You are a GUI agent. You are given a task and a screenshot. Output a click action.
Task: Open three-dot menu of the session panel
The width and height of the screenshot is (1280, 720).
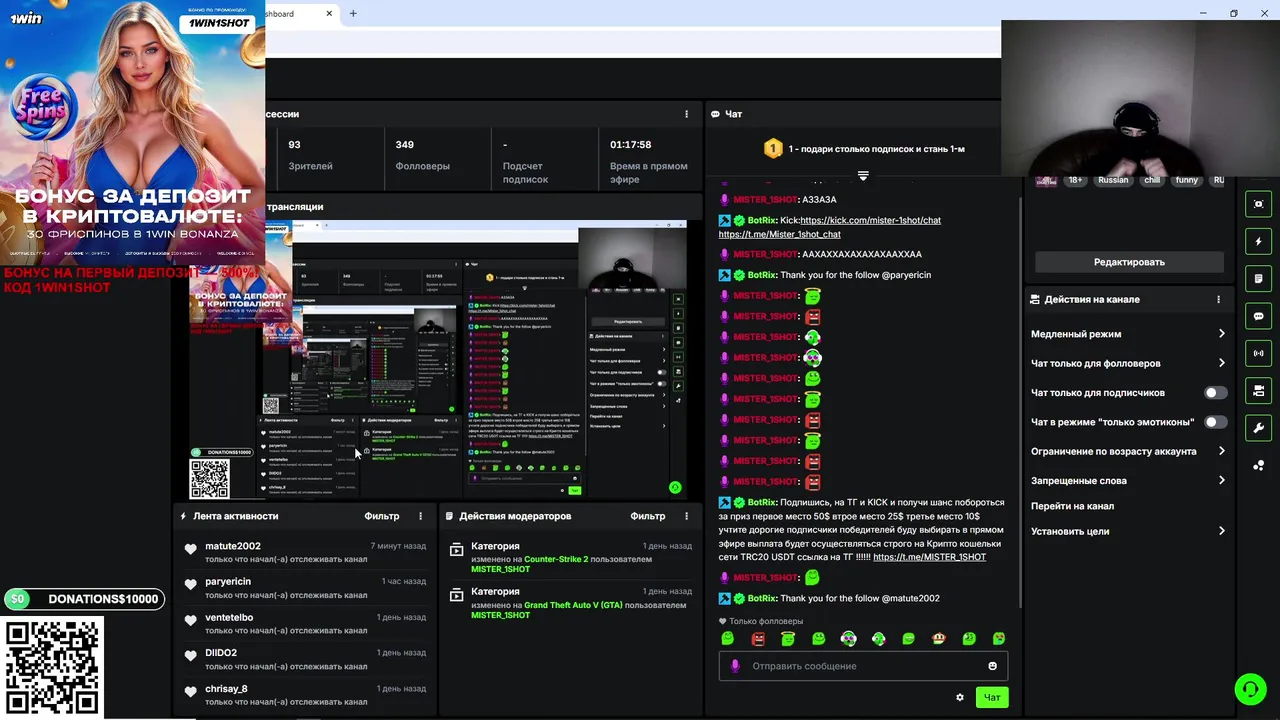click(686, 114)
